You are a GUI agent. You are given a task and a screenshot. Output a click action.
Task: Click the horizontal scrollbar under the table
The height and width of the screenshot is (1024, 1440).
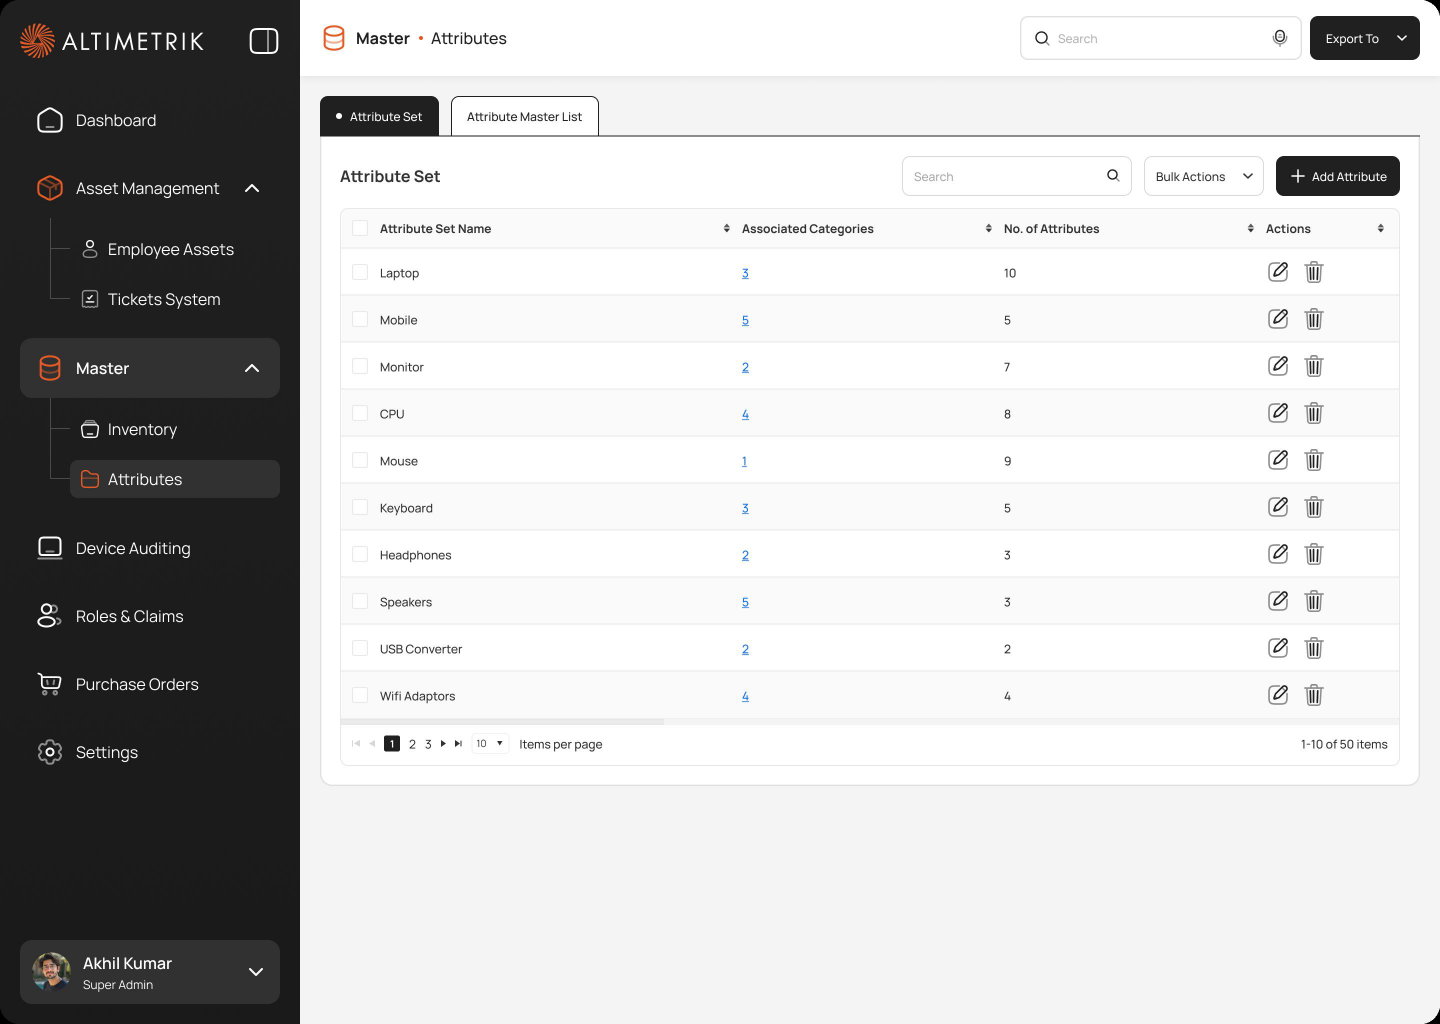coord(502,721)
